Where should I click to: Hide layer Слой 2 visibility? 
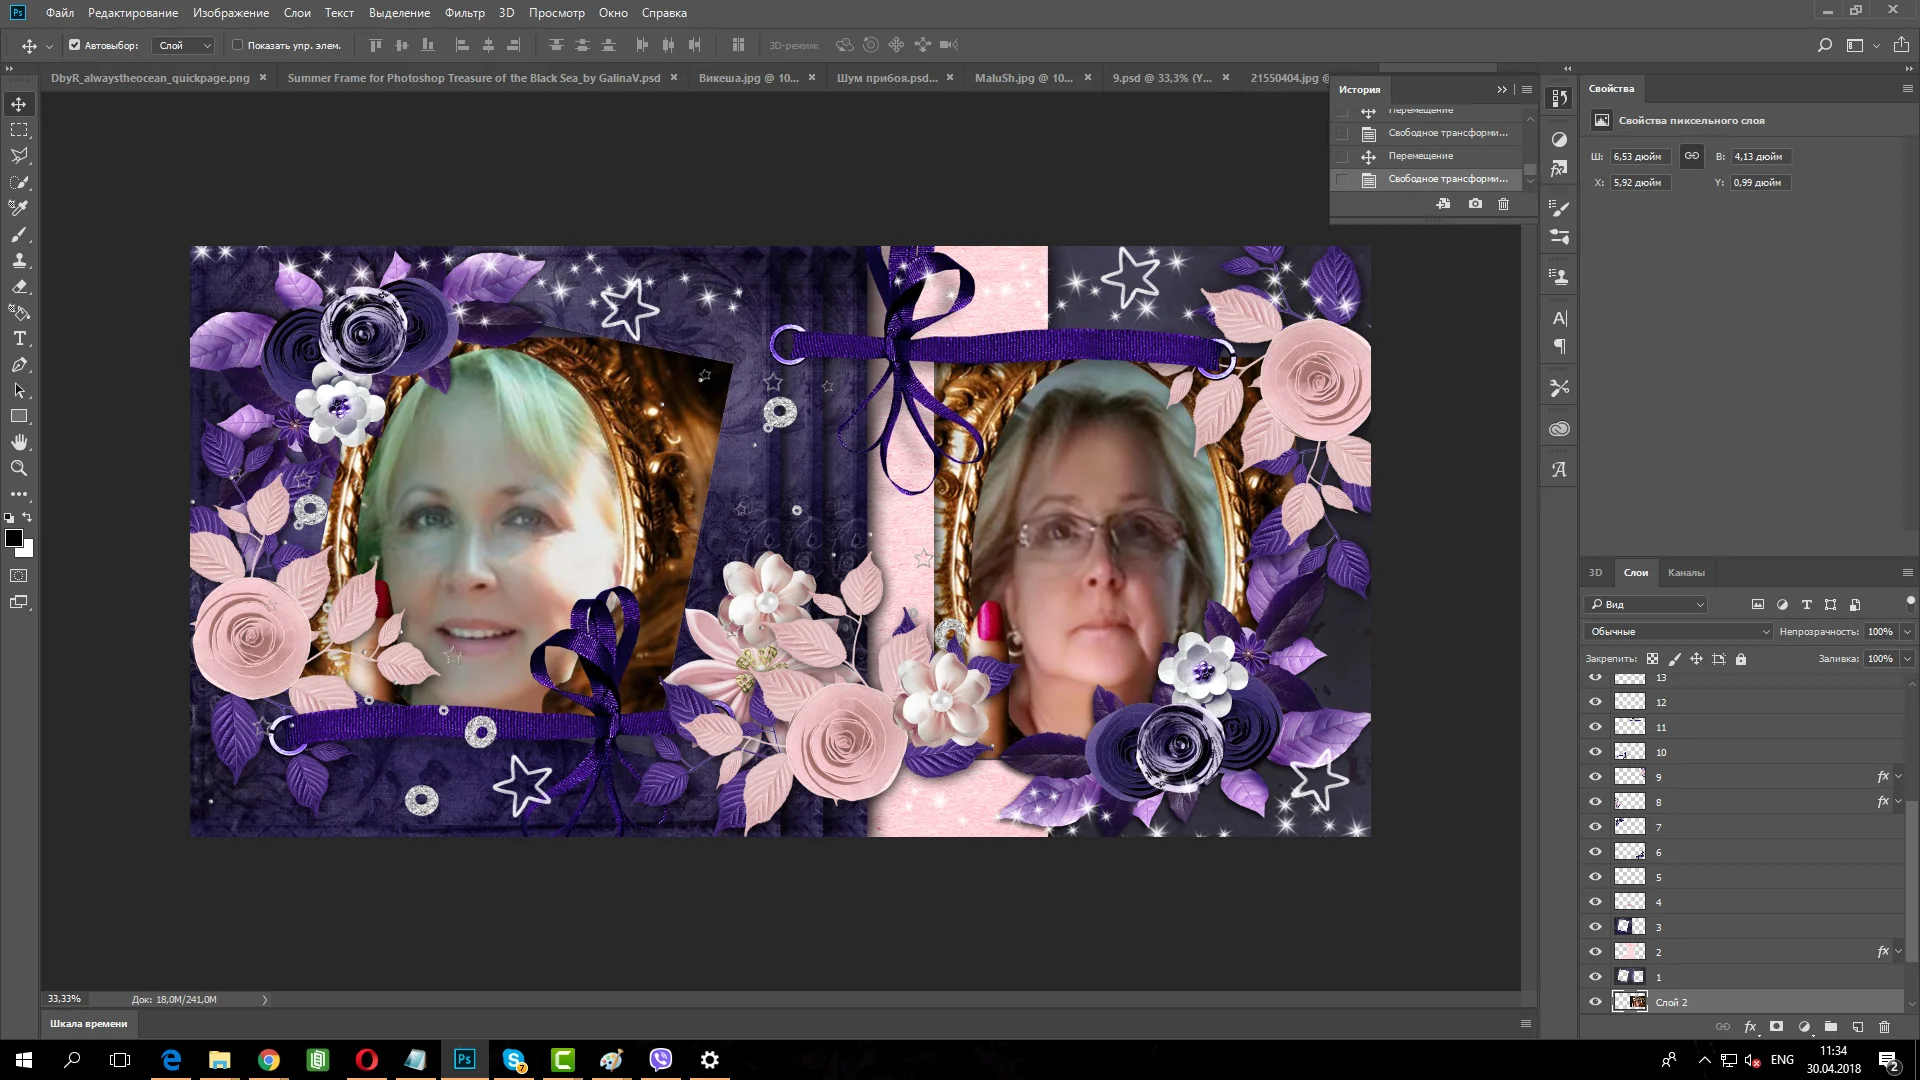coord(1595,1002)
